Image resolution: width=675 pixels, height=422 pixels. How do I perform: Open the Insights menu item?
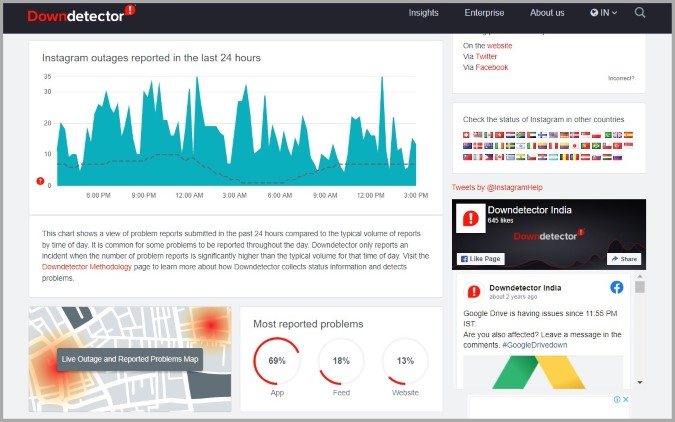[x=423, y=12]
